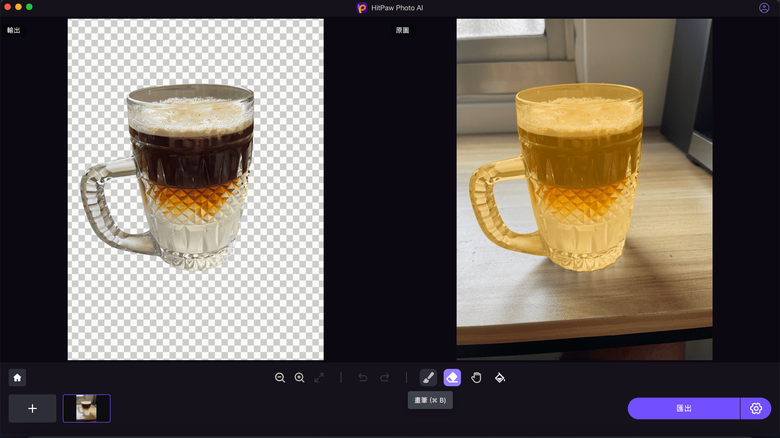
Task: Select the brush tool
Action: coord(428,378)
